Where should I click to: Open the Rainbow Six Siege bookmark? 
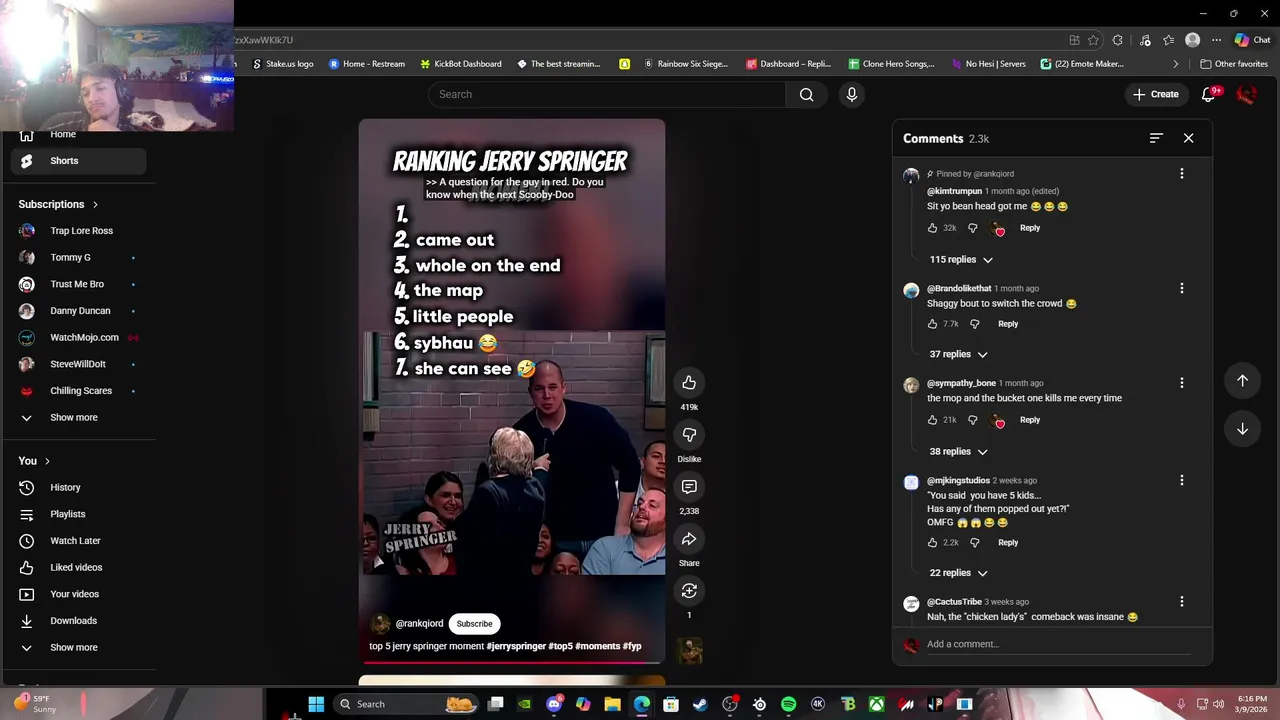685,64
